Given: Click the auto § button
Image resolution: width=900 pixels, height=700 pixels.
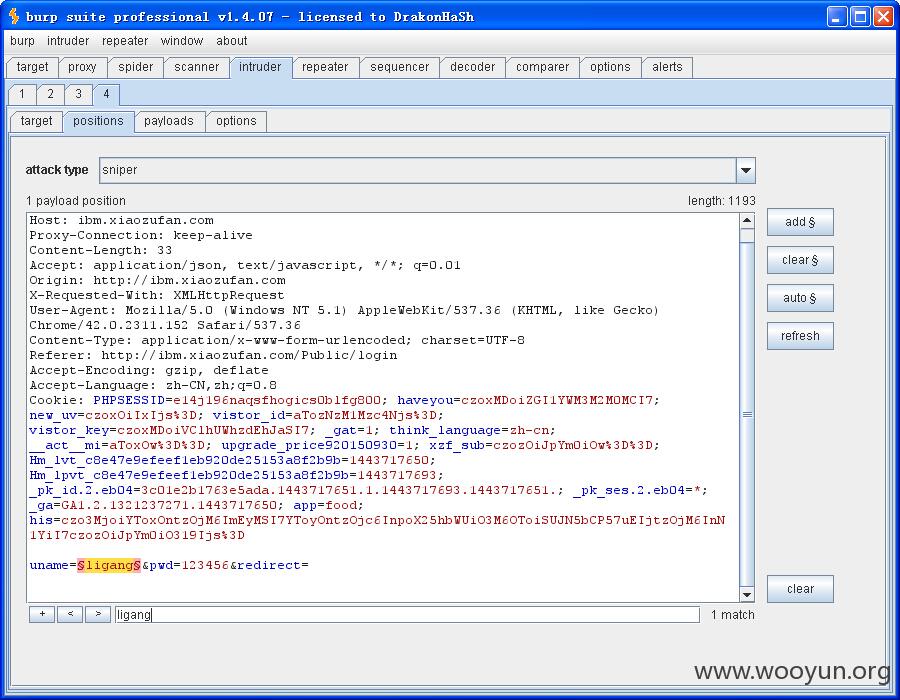Looking at the screenshot, I should click(x=800, y=298).
